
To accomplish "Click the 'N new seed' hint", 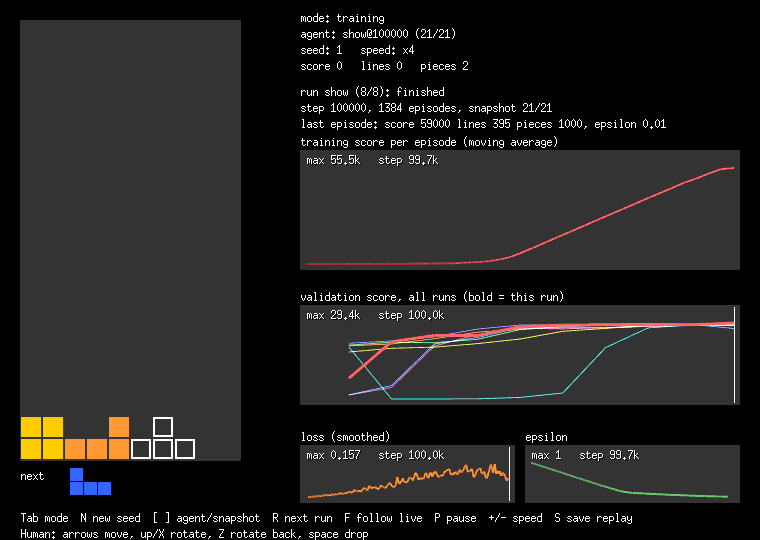I will [x=111, y=518].
